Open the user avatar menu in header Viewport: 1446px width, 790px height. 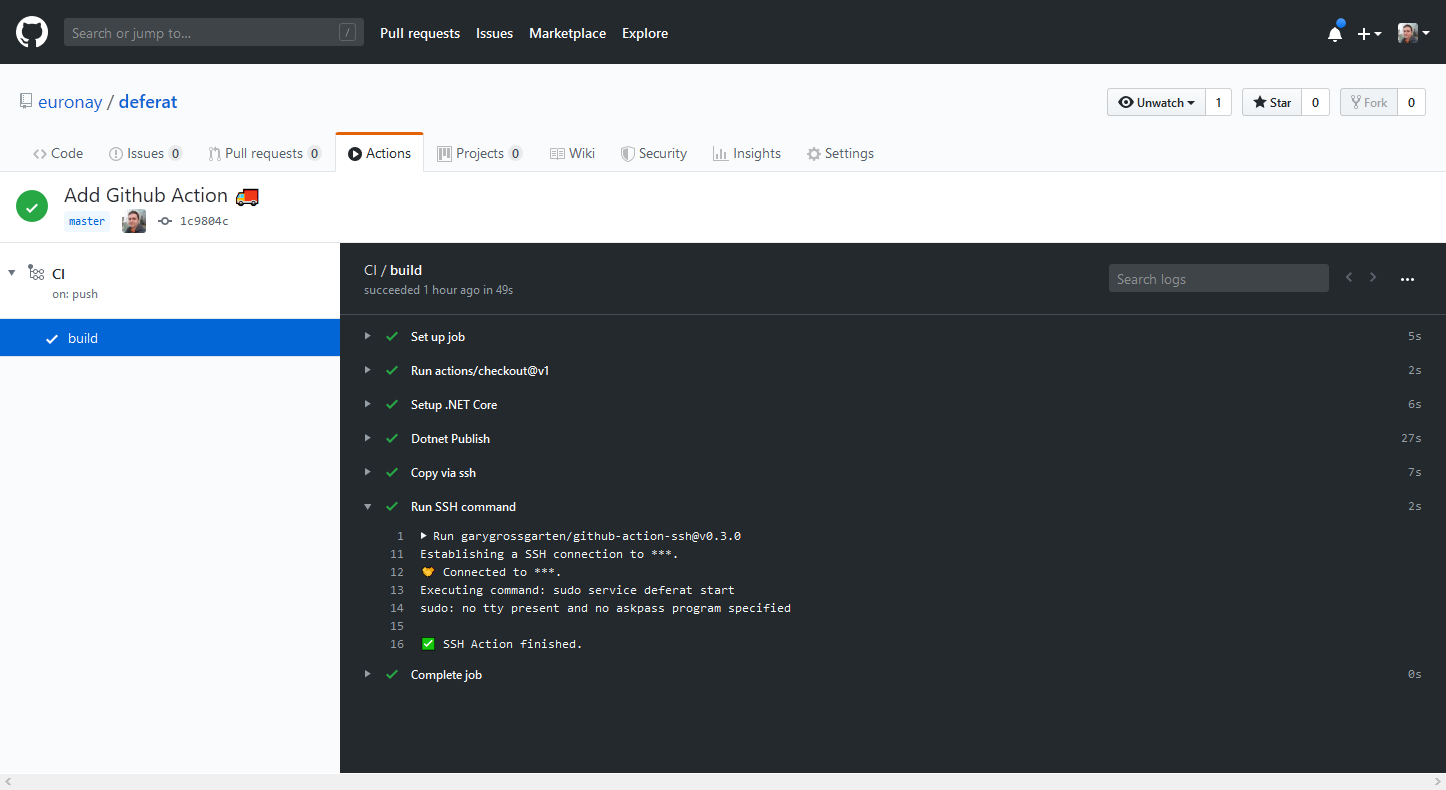click(1413, 33)
